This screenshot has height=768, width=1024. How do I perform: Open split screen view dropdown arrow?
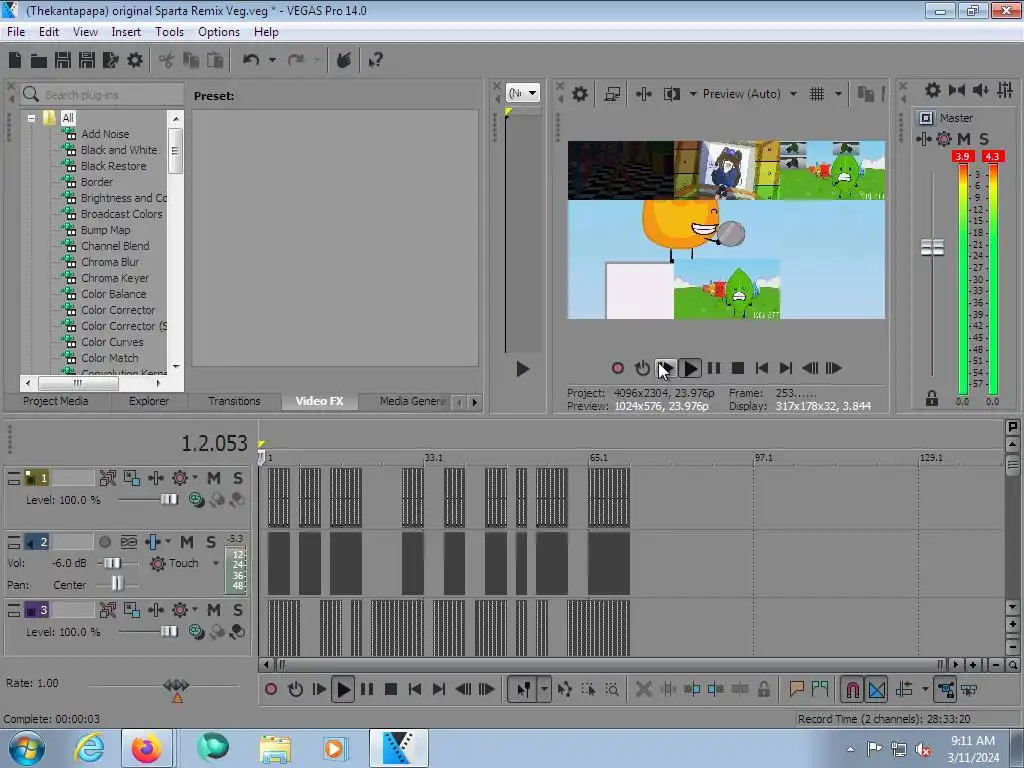coord(693,94)
